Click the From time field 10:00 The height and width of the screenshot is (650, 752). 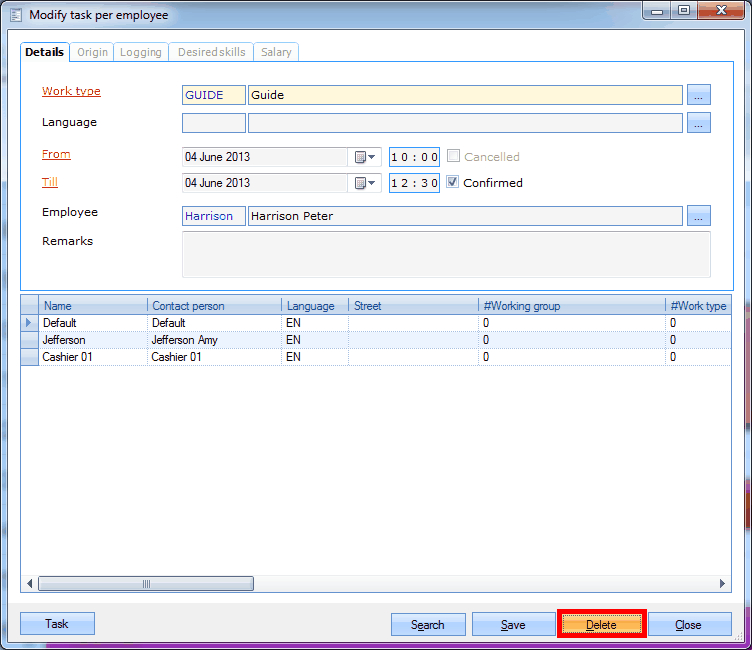[414, 157]
